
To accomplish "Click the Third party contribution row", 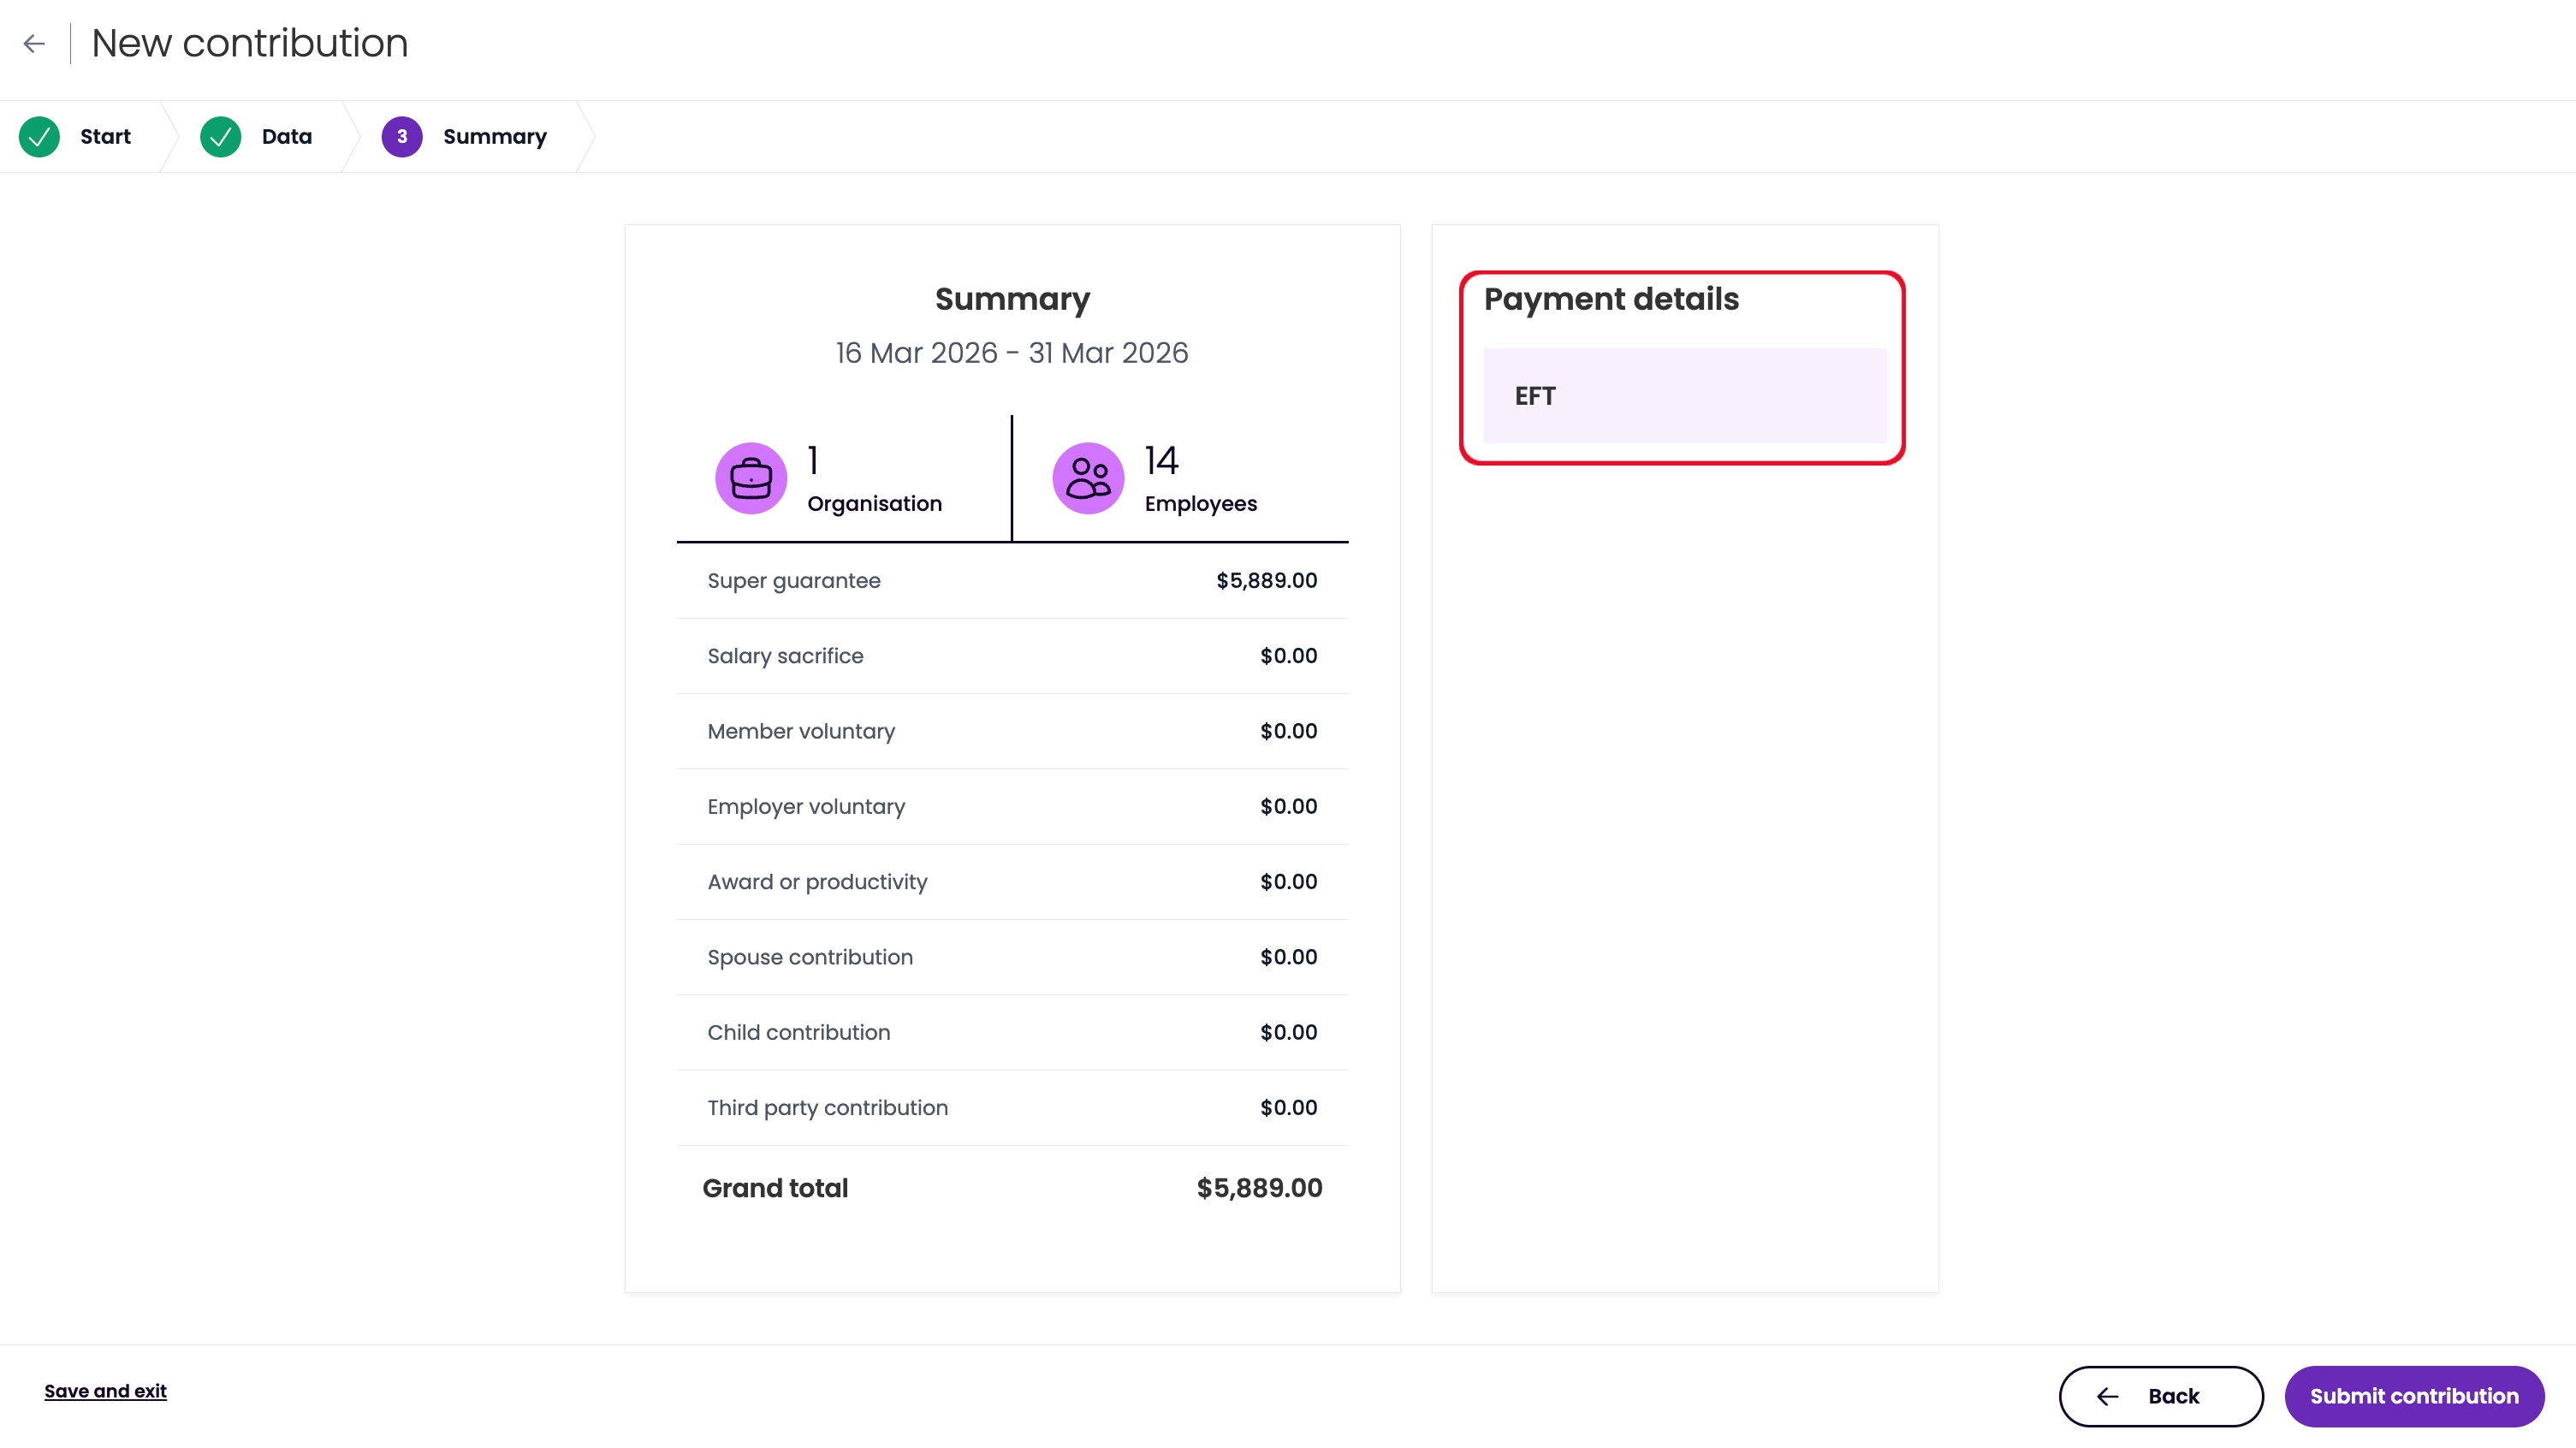I will 1012,1108.
